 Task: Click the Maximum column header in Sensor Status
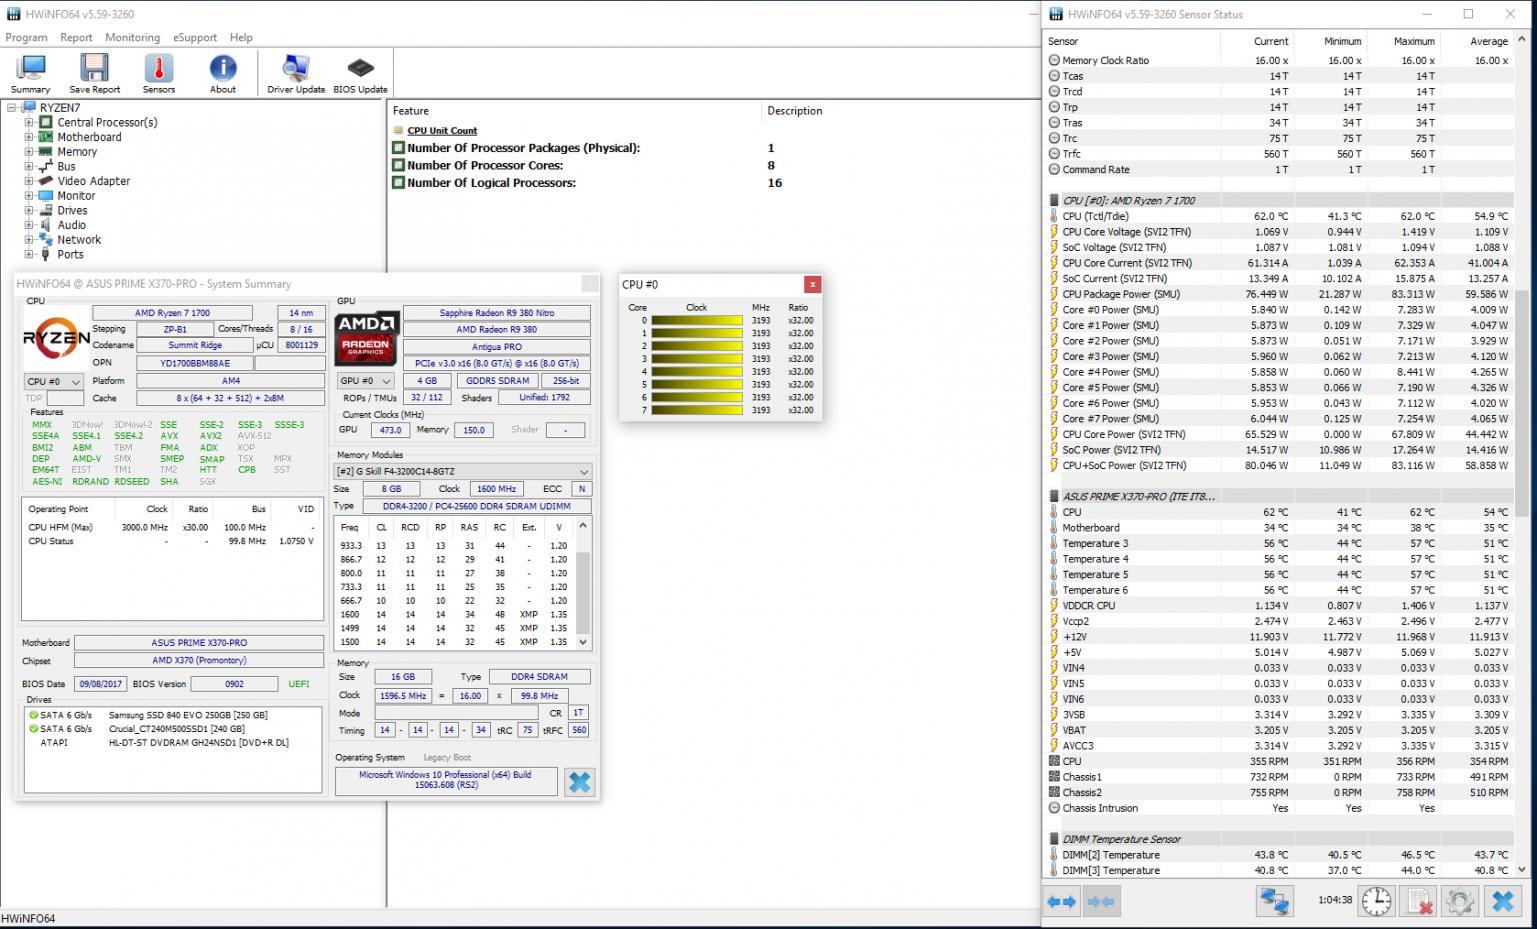coord(1414,41)
